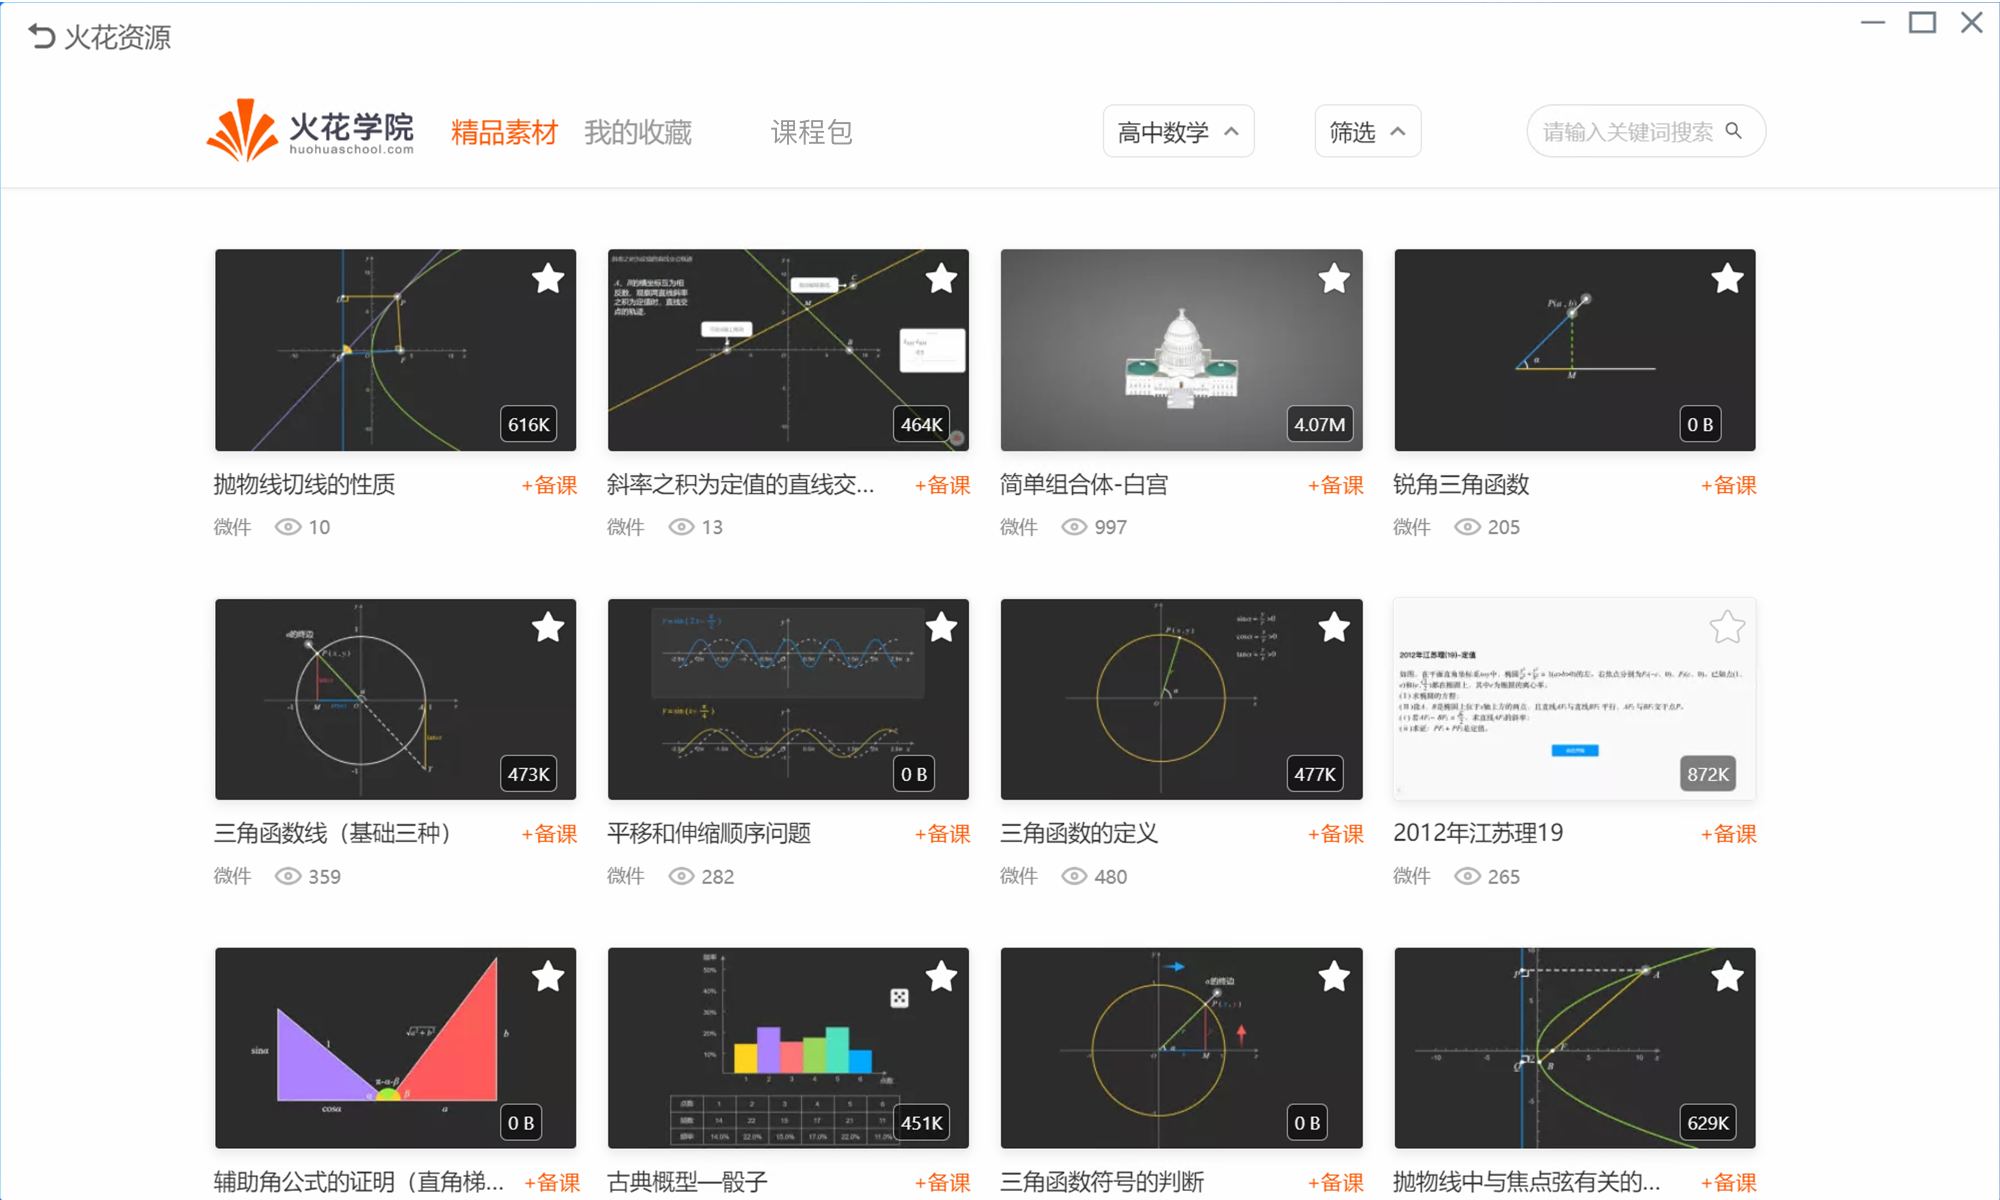Click +备课 for 辅助角公式的证明
Screen dimensions: 2000x1200
tap(551, 1182)
